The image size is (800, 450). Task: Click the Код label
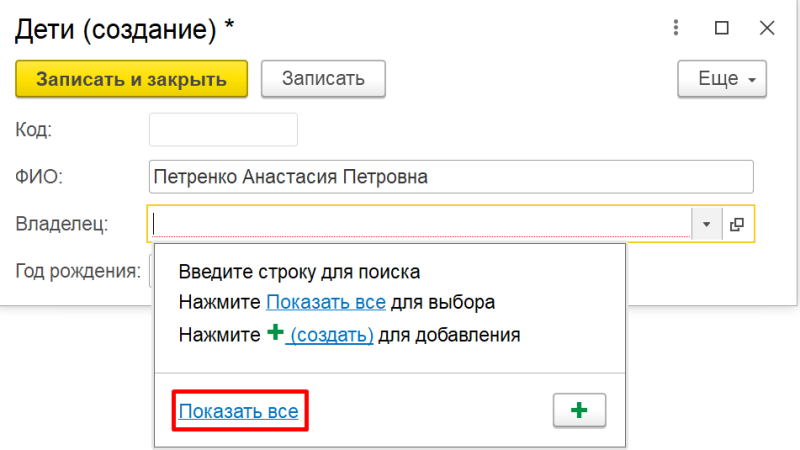point(34,130)
